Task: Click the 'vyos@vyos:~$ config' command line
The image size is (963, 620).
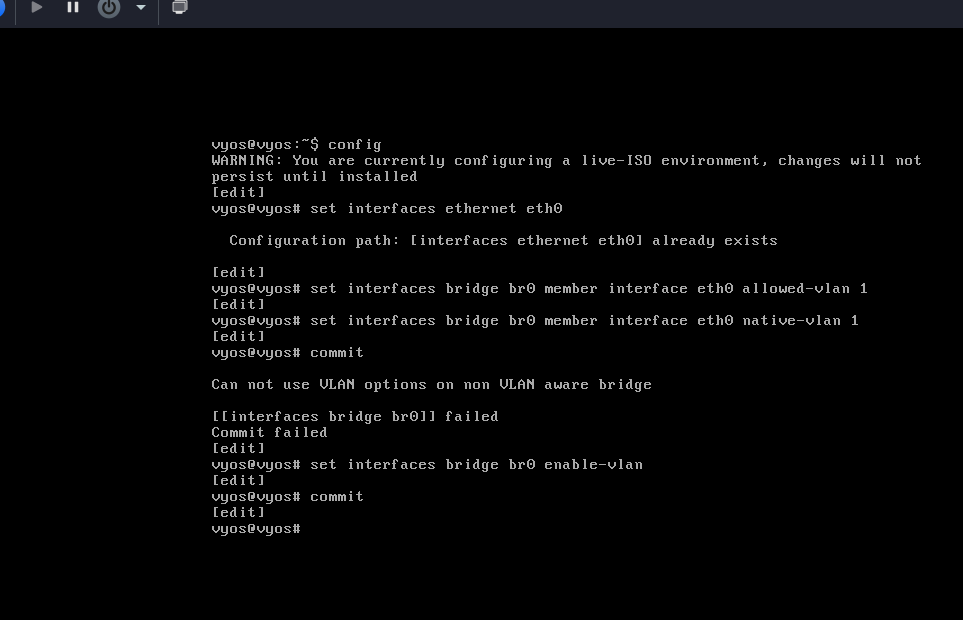Action: tap(296, 145)
